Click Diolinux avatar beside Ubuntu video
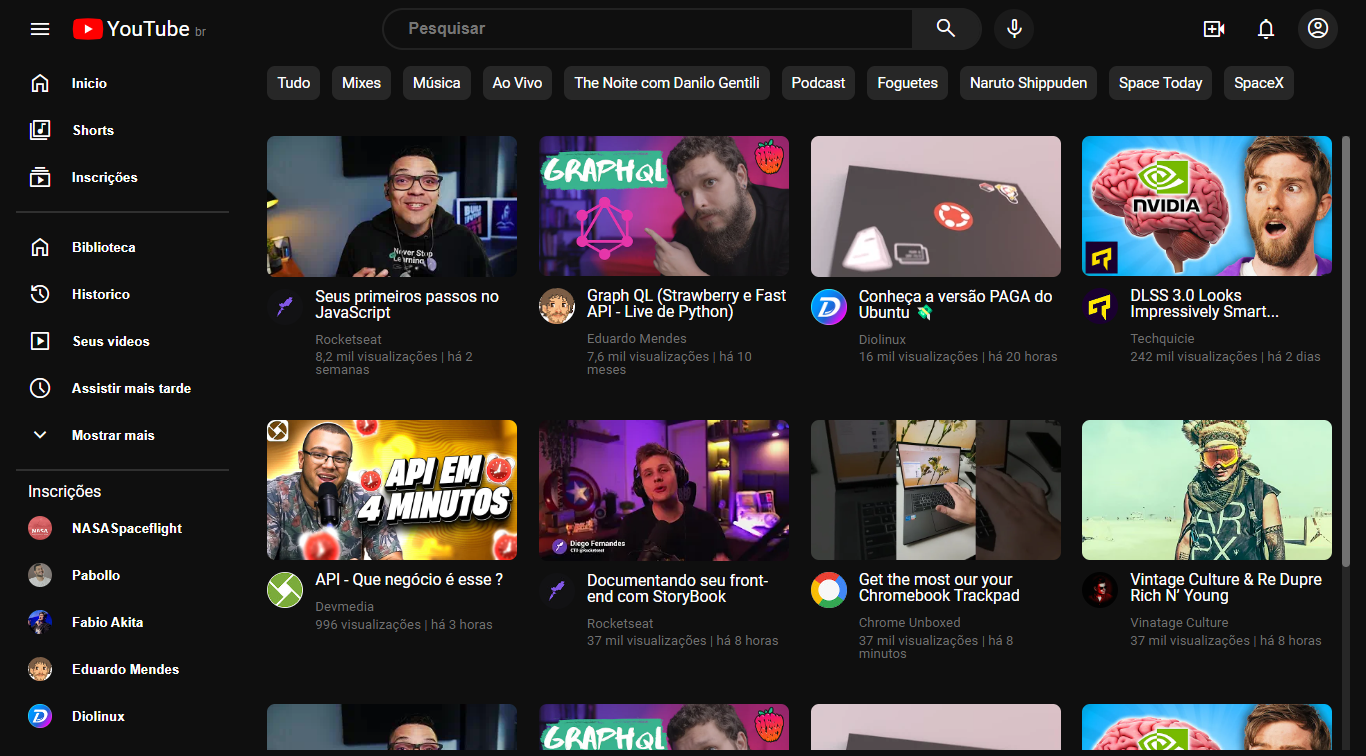This screenshot has width=1366, height=756. 829,306
